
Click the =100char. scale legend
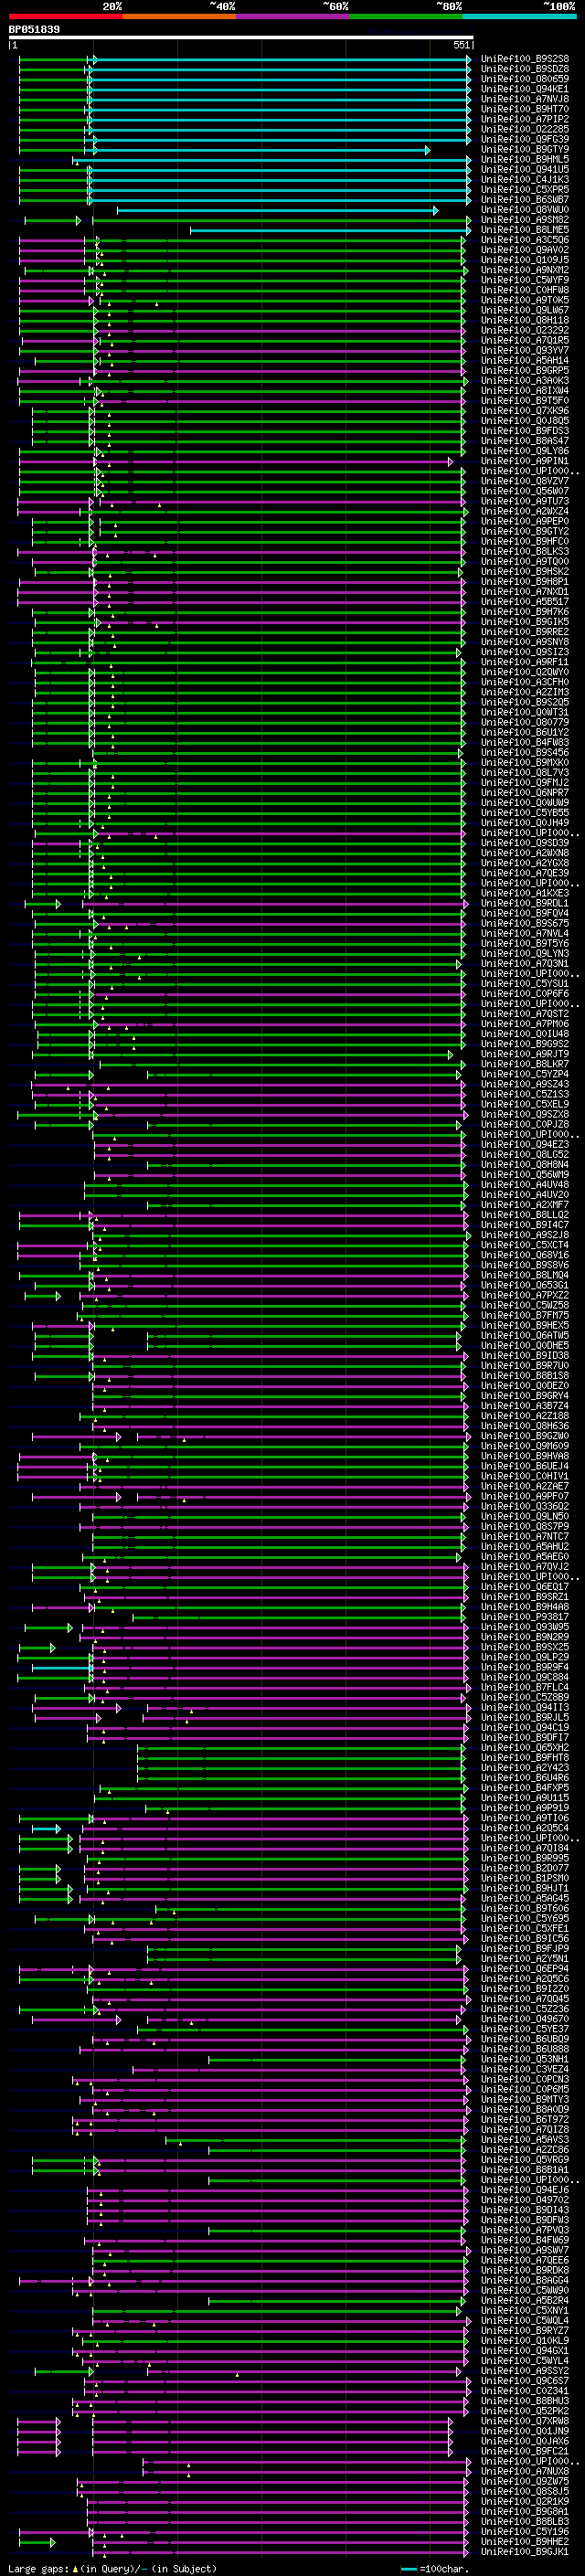coord(433,2569)
